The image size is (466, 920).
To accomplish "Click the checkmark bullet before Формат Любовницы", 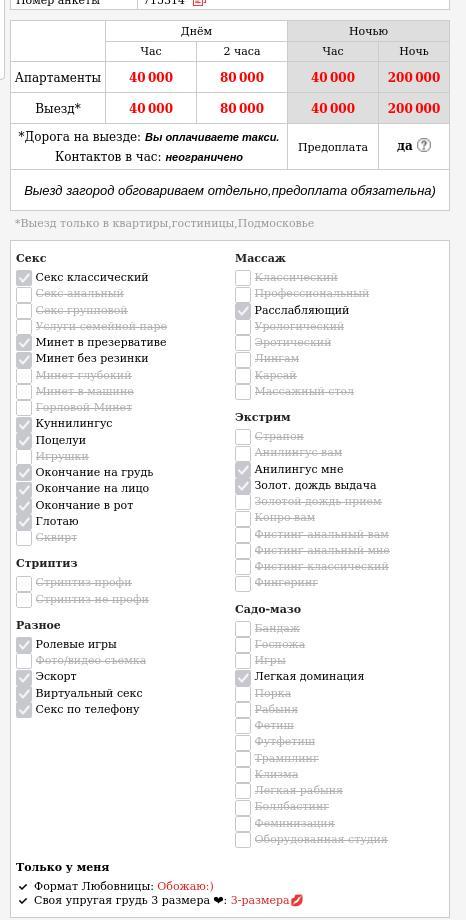I will 23,887.
